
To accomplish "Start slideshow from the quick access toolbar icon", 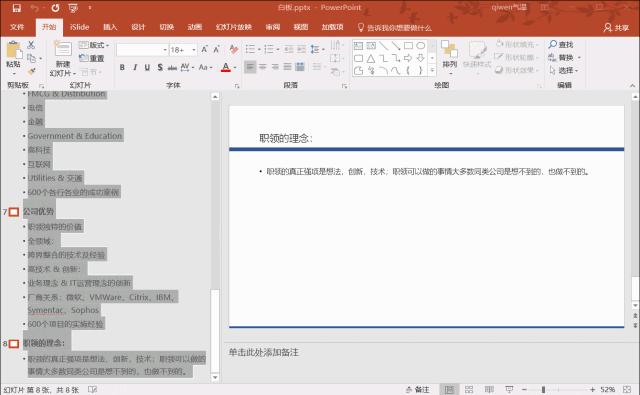I will [73, 8].
